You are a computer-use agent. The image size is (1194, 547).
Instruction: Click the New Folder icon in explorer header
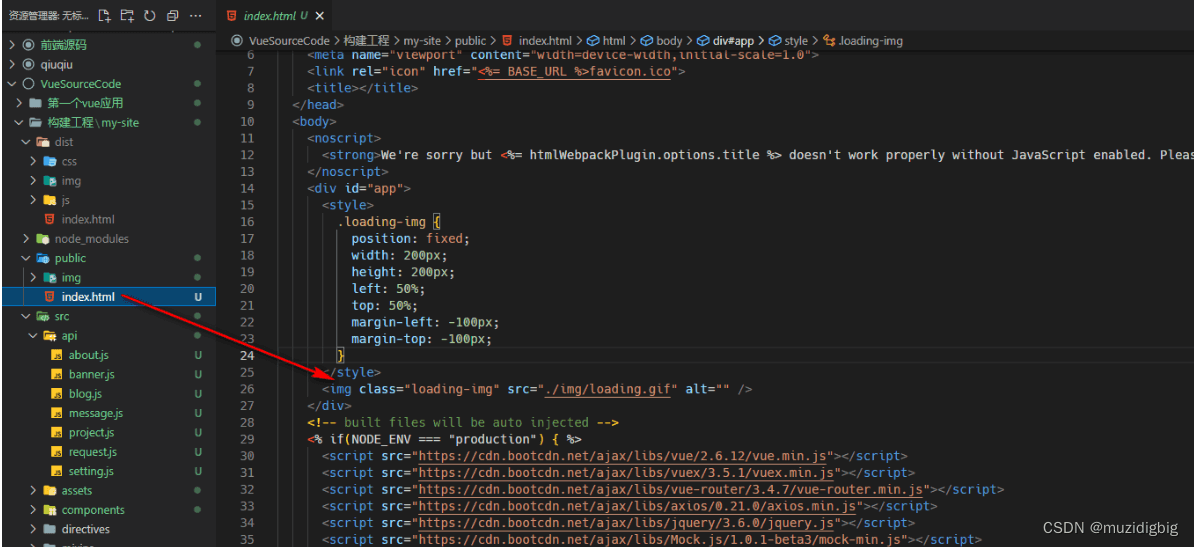pos(127,15)
